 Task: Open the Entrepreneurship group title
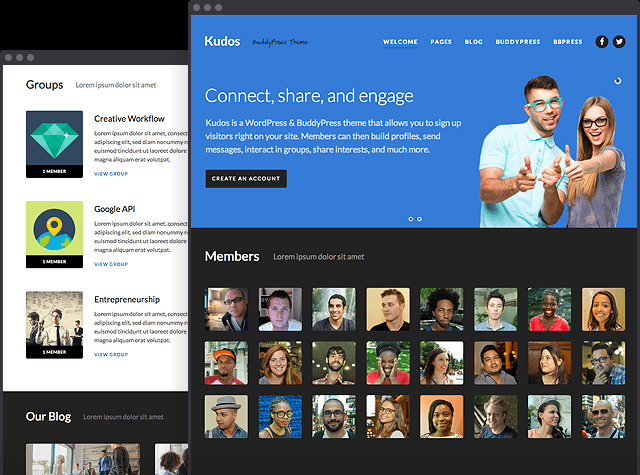point(127,300)
